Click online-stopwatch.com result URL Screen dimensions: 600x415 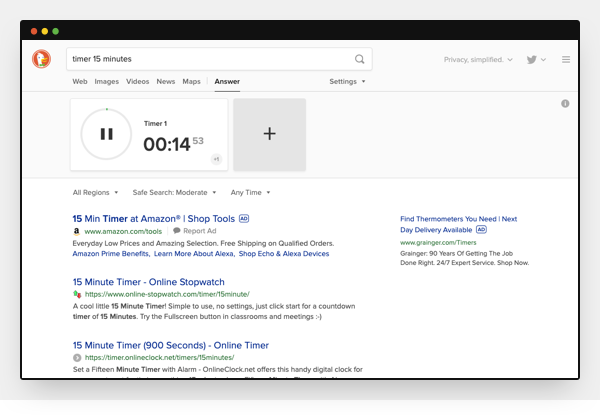(167, 294)
